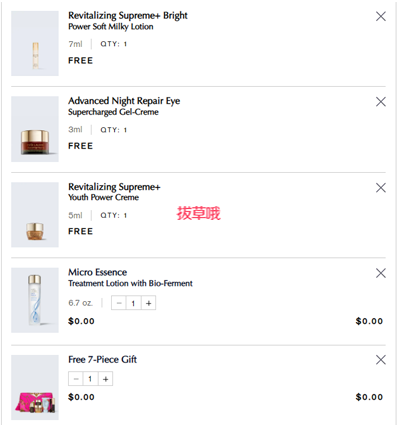Remove Advanced Night Repair Eye item
Viewport: 397px width, 426px height.
click(x=381, y=102)
